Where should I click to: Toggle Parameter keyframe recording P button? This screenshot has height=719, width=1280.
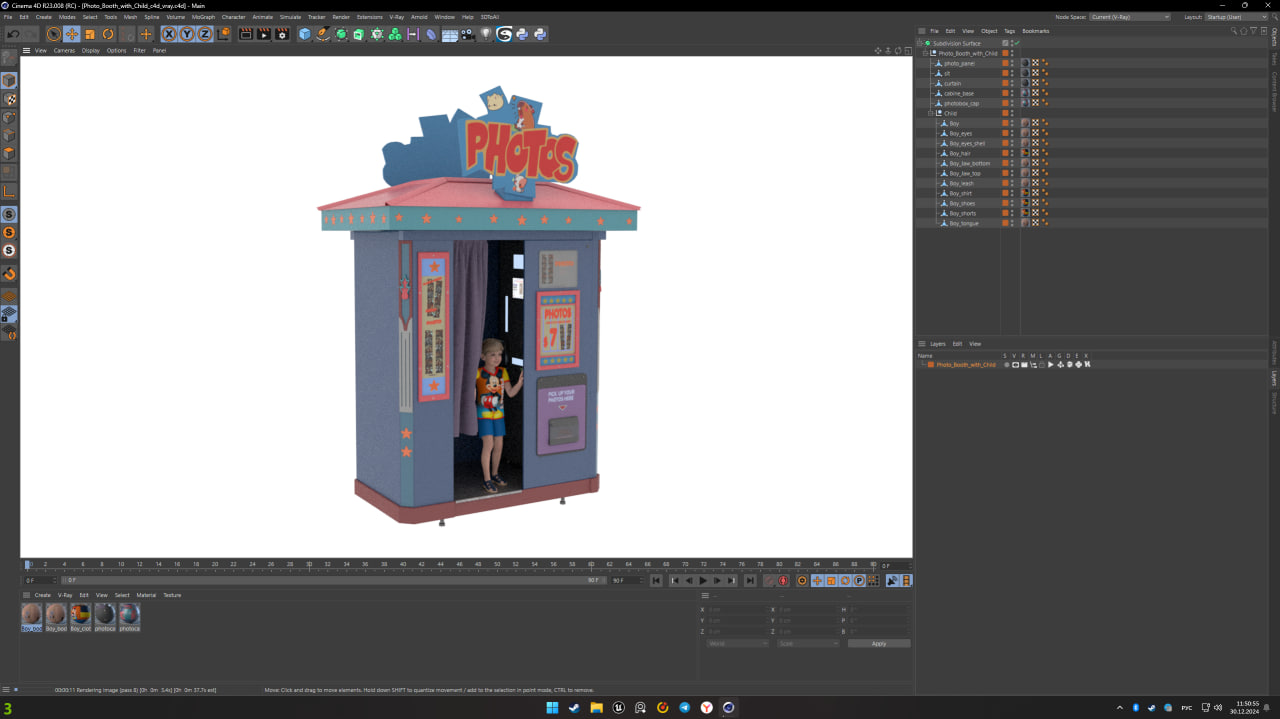(x=859, y=581)
